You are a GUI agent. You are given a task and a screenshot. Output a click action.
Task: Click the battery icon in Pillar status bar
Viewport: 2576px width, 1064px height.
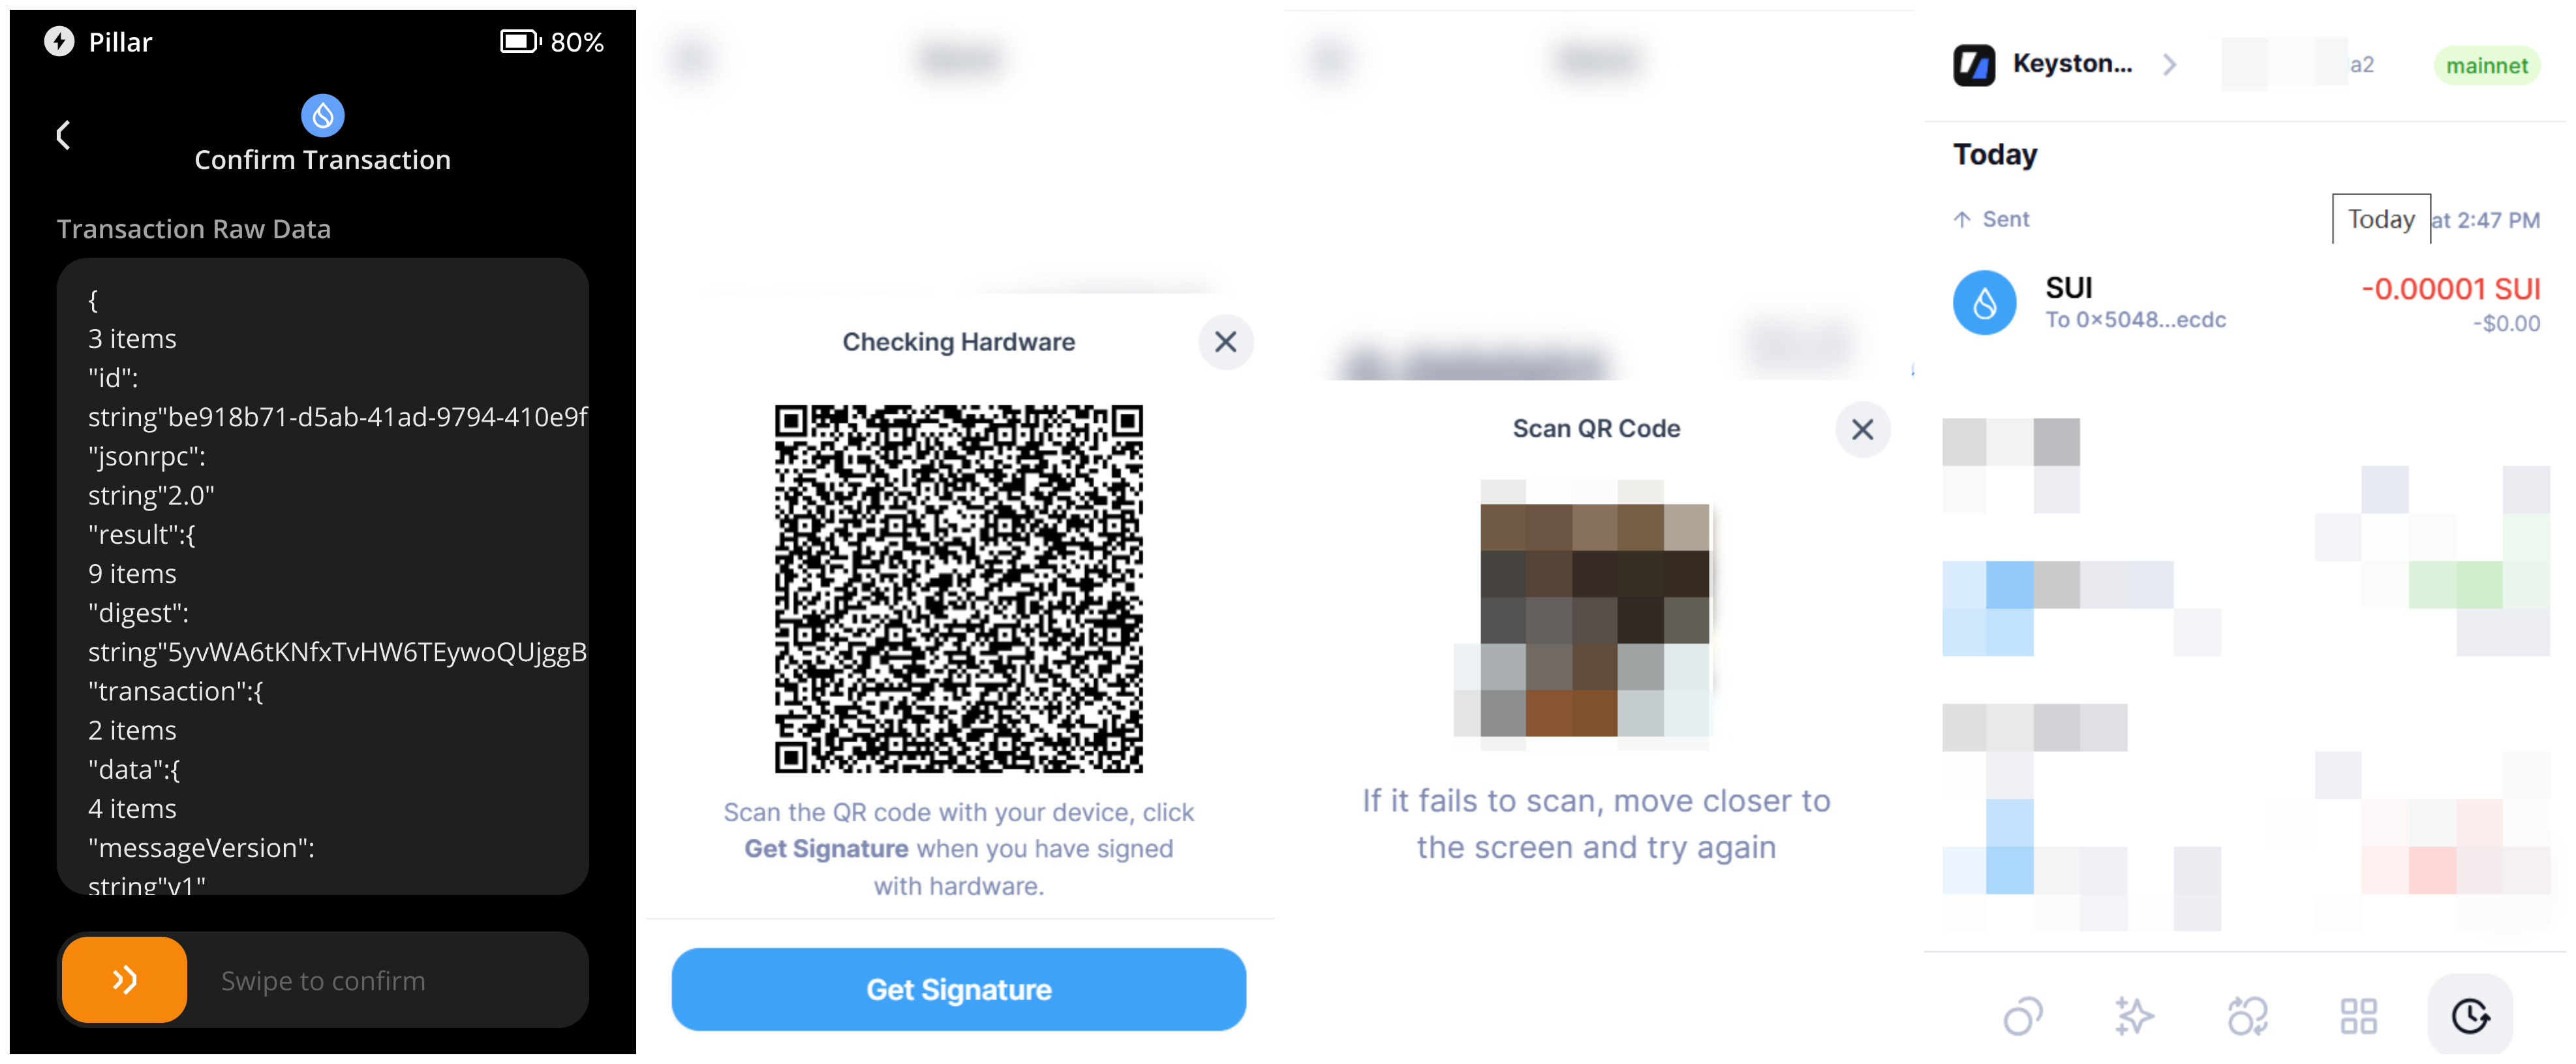click(520, 42)
